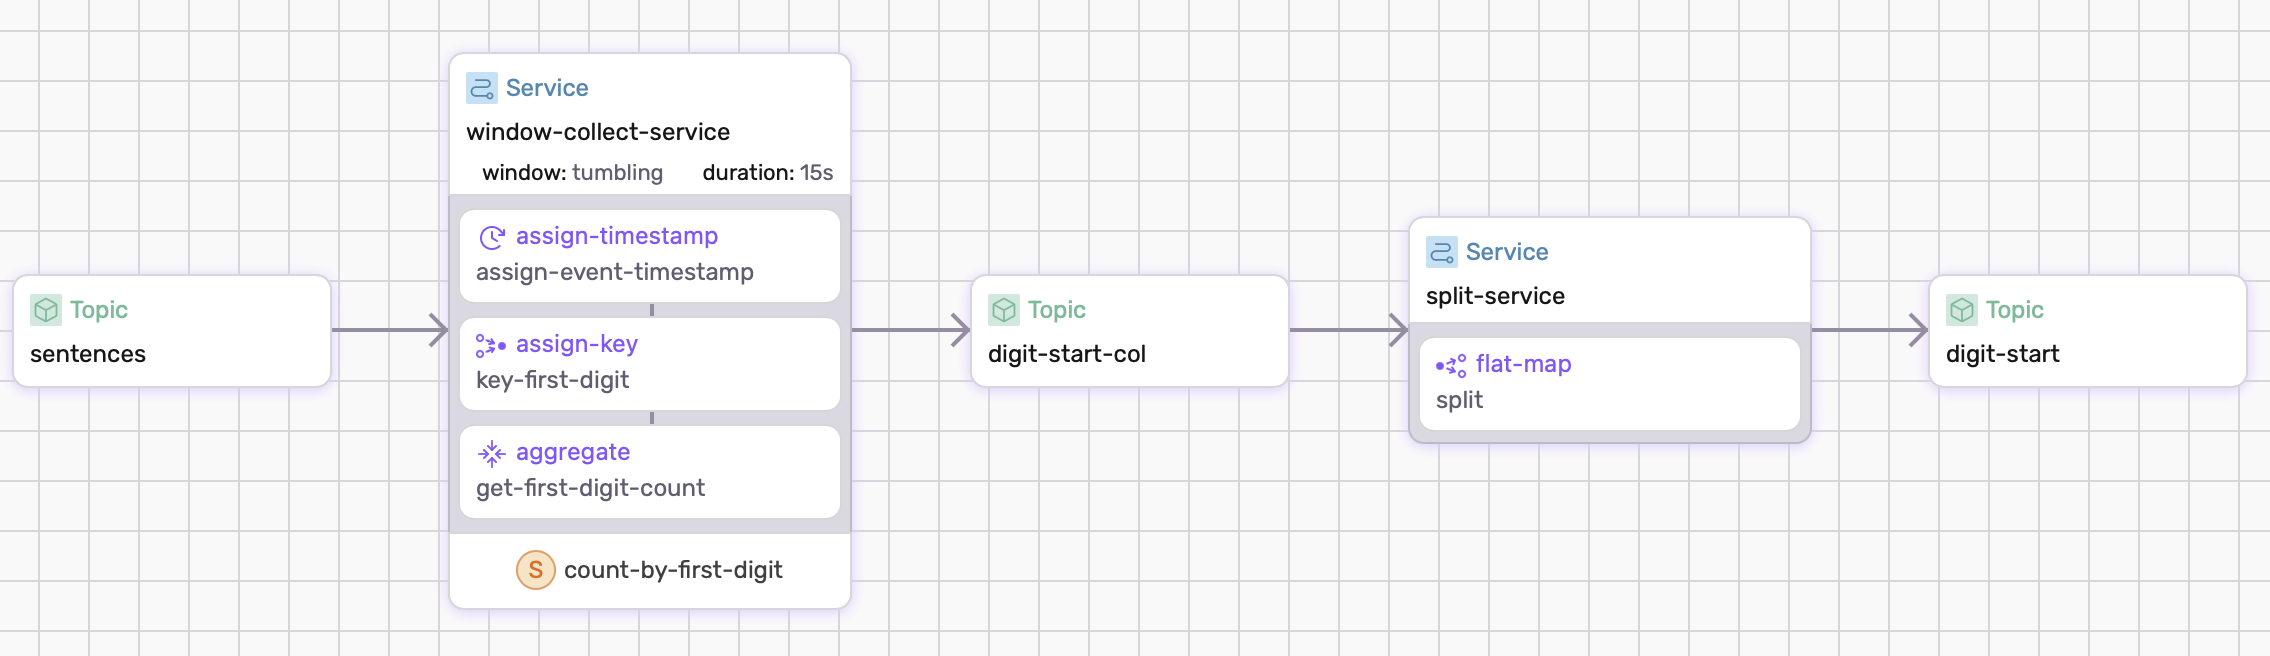Click the flat-map icon
Viewport: 2270px width, 656px height.
[x=1451, y=365]
